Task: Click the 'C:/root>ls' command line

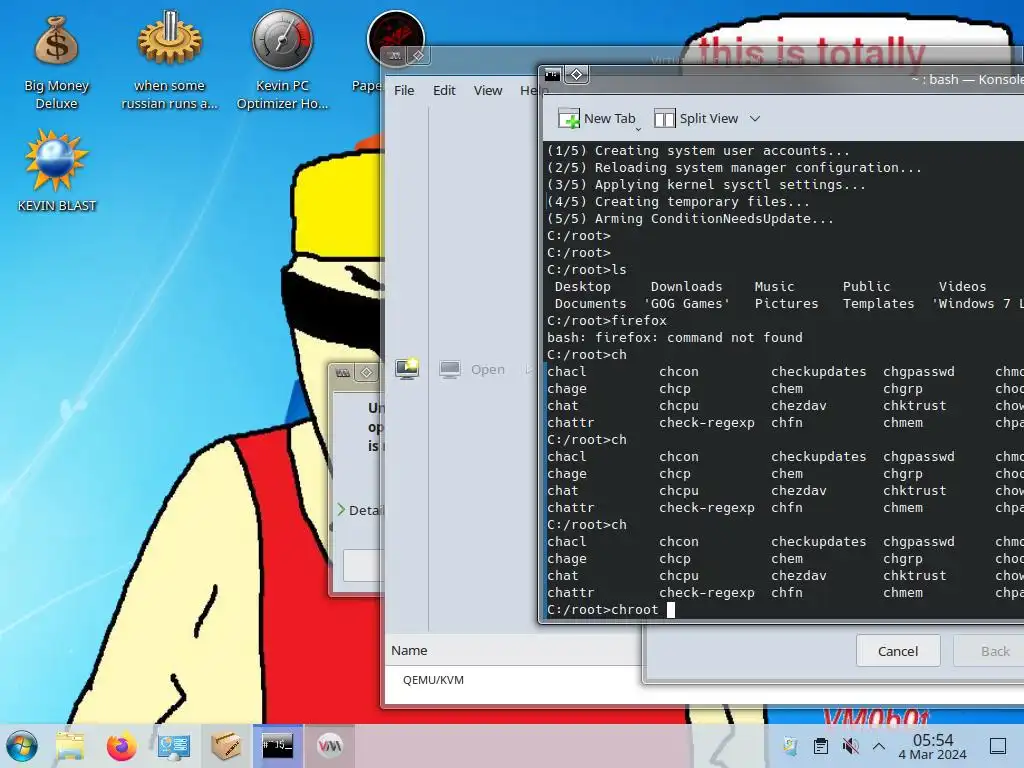Action: pos(586,270)
